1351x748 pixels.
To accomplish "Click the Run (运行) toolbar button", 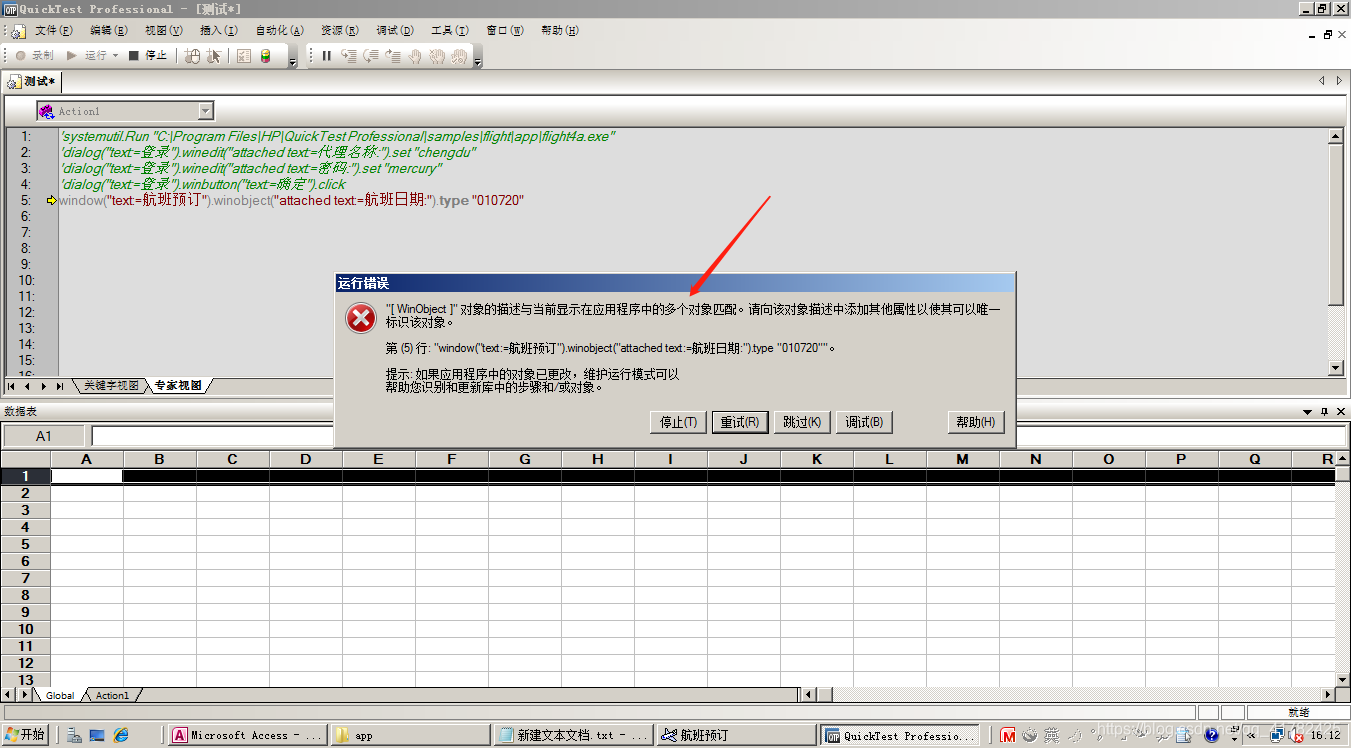I will (86, 56).
